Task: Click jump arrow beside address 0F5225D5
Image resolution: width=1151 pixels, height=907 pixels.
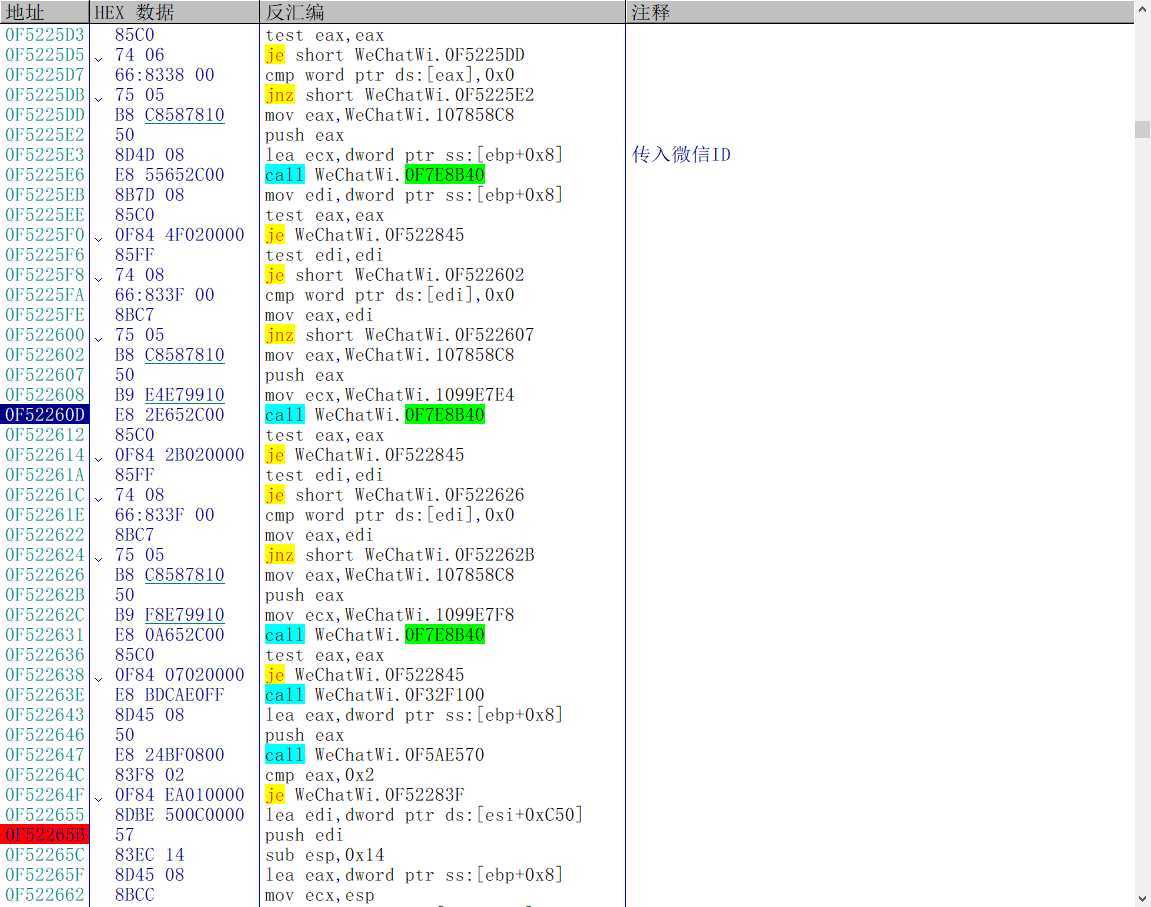Action: pos(98,57)
